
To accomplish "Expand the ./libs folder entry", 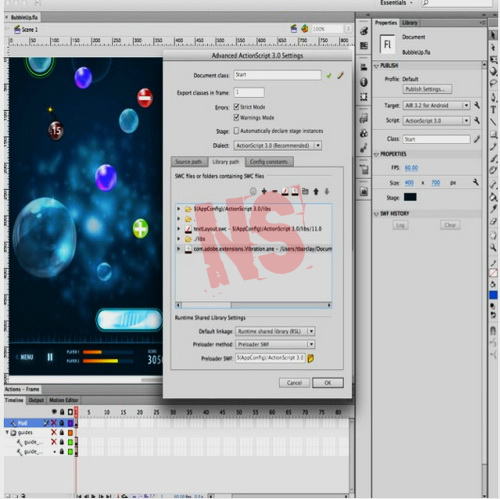I will (x=179, y=239).
